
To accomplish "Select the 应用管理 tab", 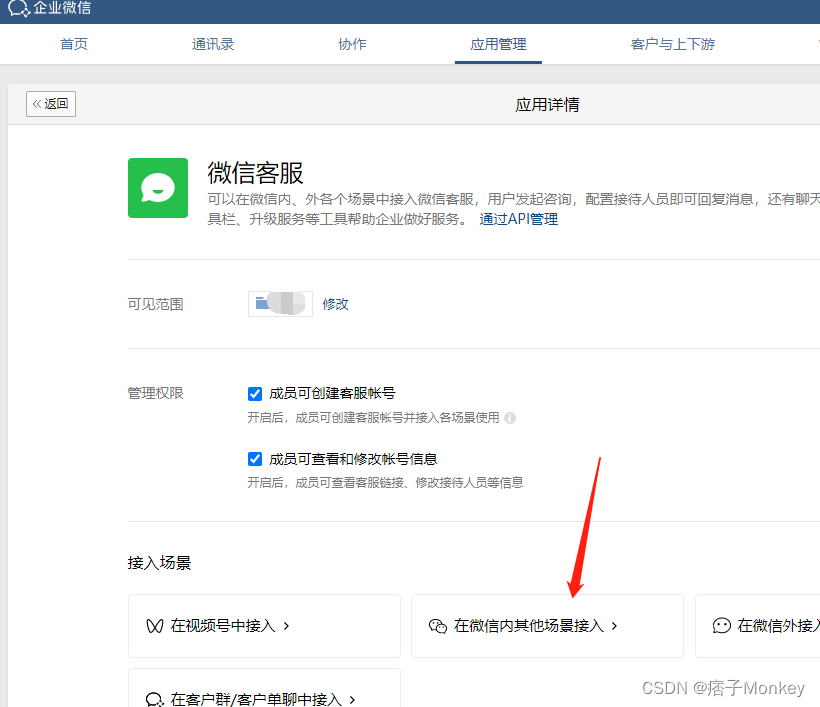I will tap(498, 44).
